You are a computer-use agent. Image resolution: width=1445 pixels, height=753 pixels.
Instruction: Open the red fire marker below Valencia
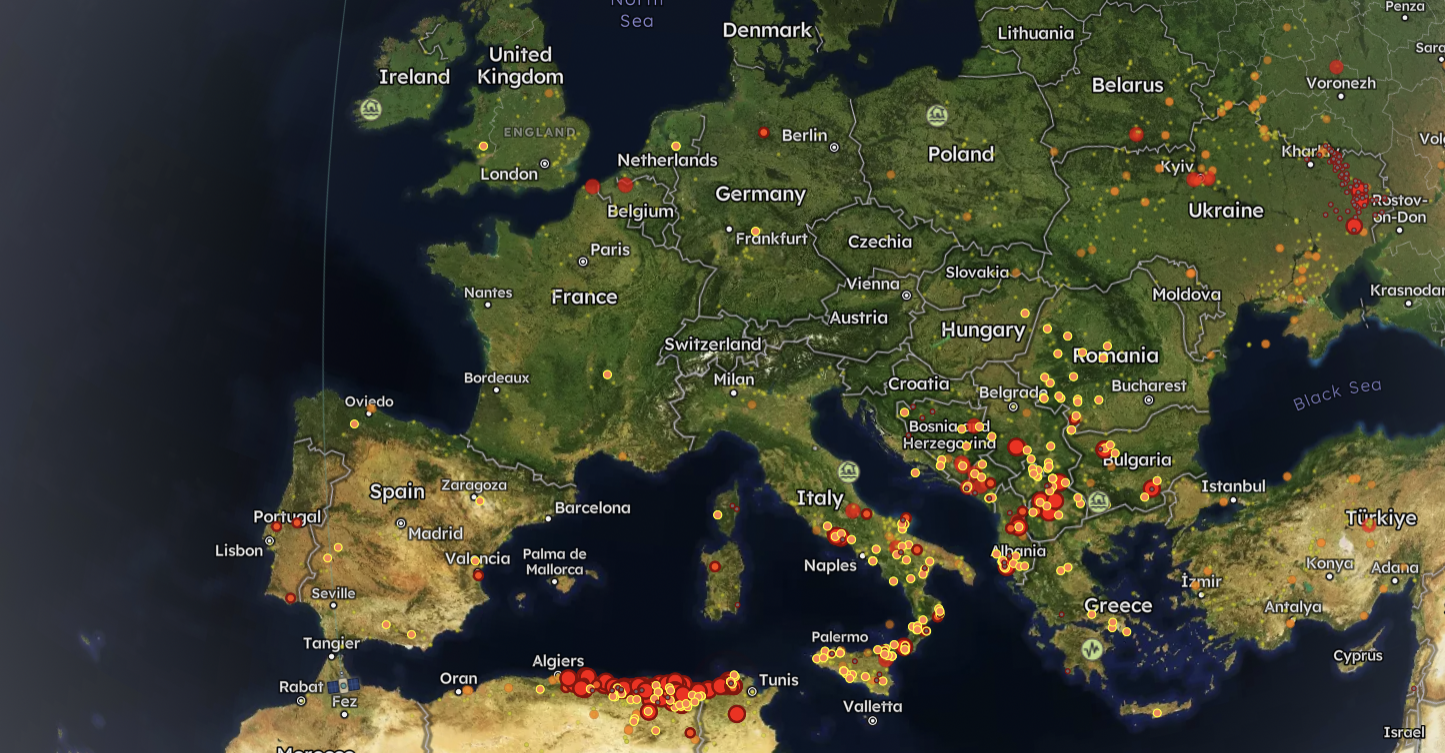pos(478,575)
